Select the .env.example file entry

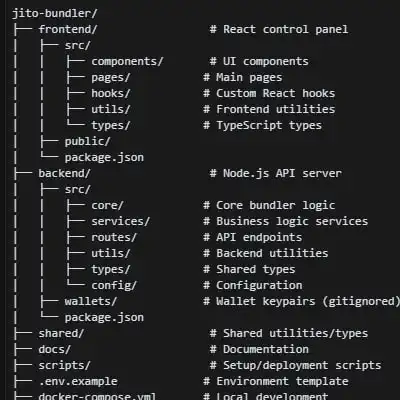78,382
